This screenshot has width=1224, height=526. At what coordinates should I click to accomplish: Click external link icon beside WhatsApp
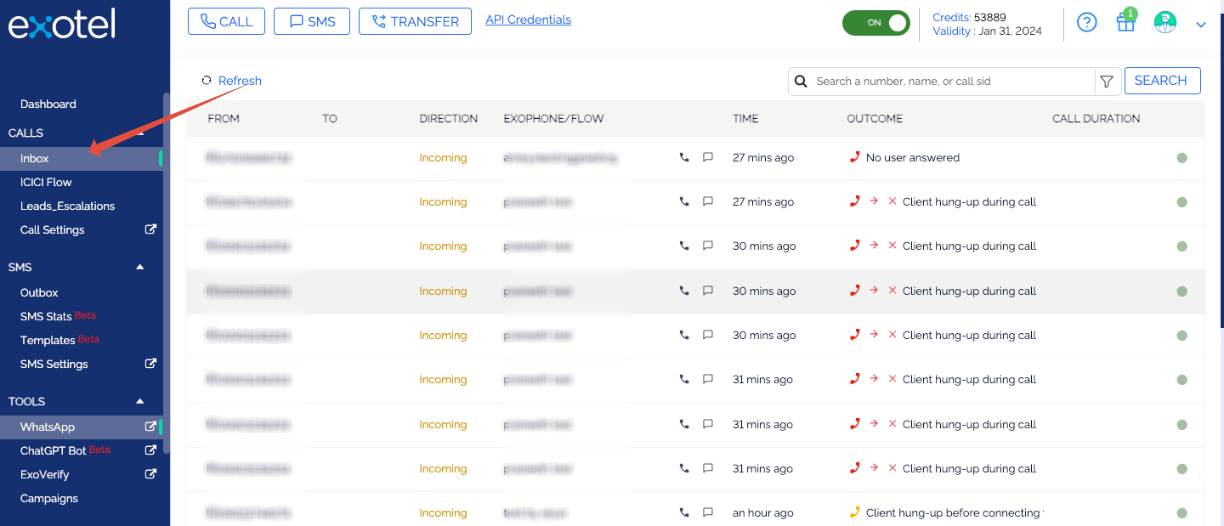150,426
